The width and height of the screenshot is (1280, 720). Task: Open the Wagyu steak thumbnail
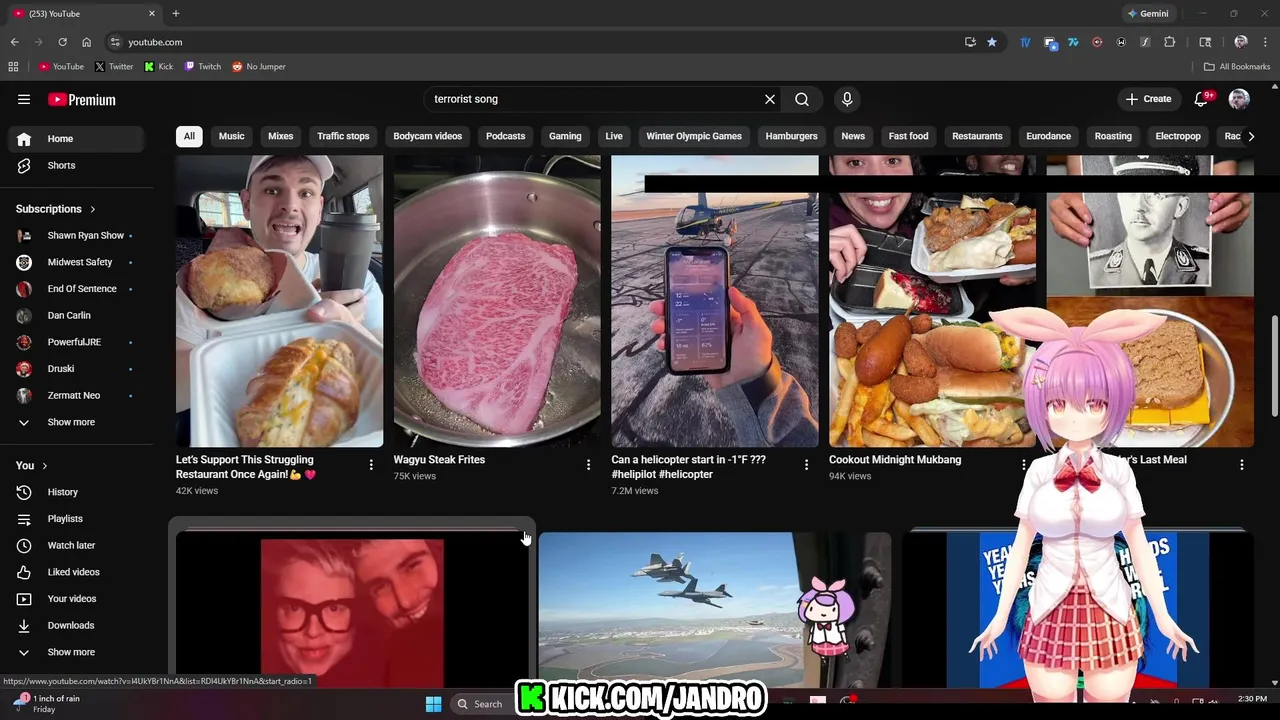(497, 300)
